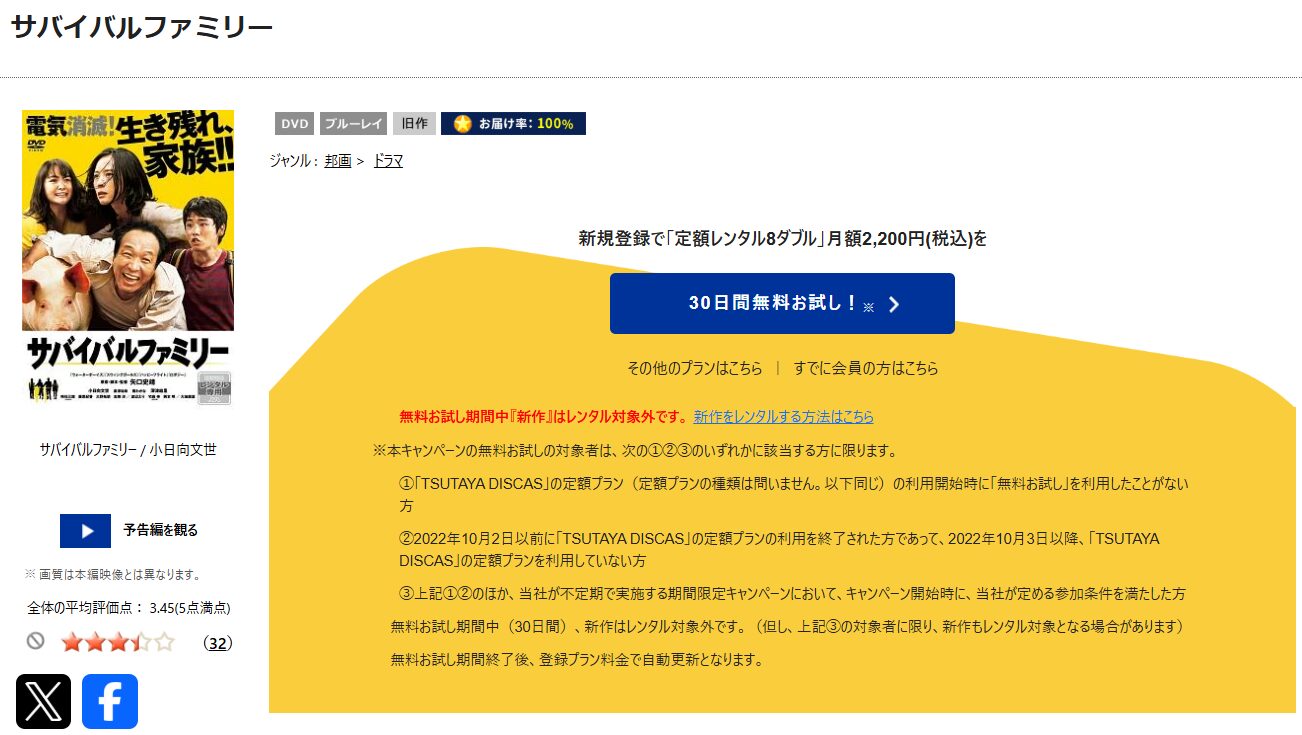Click the no-rating circle icon beside stars
The image size is (1302, 735).
(36, 642)
